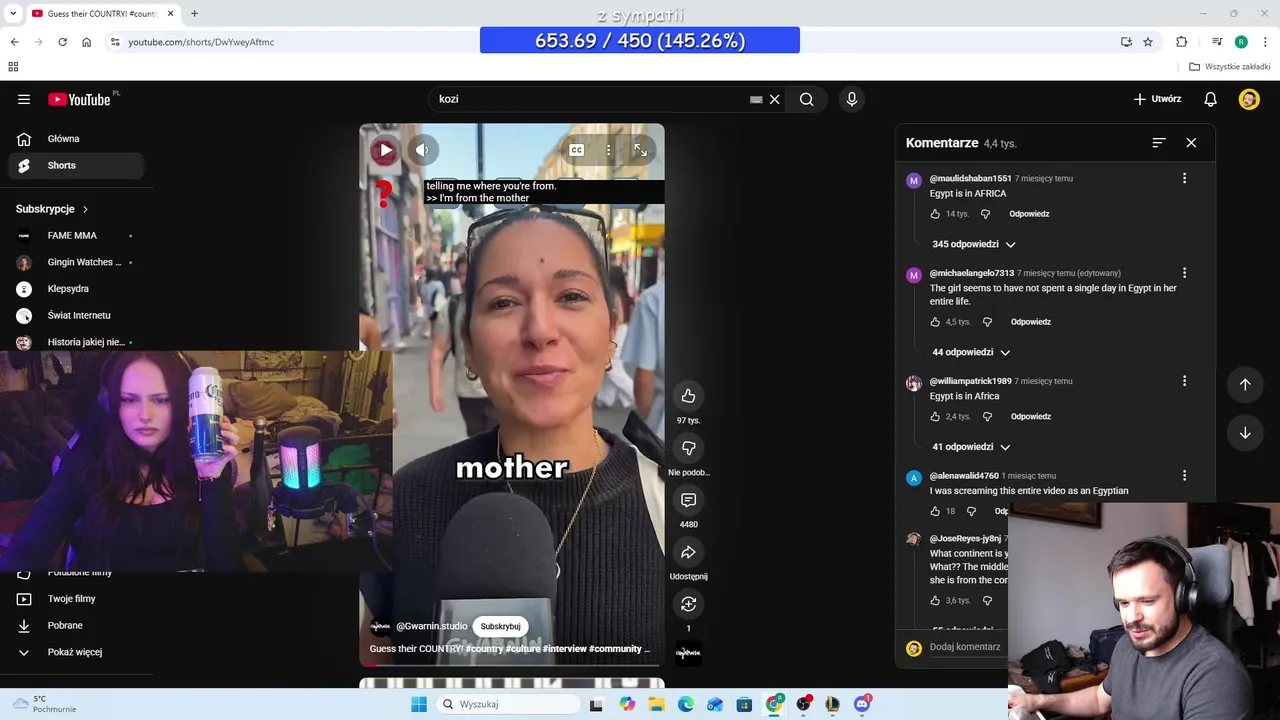Image resolution: width=1280 pixels, height=720 pixels.
Task: Go to YouTube home via logo
Action: pyautogui.click(x=79, y=99)
